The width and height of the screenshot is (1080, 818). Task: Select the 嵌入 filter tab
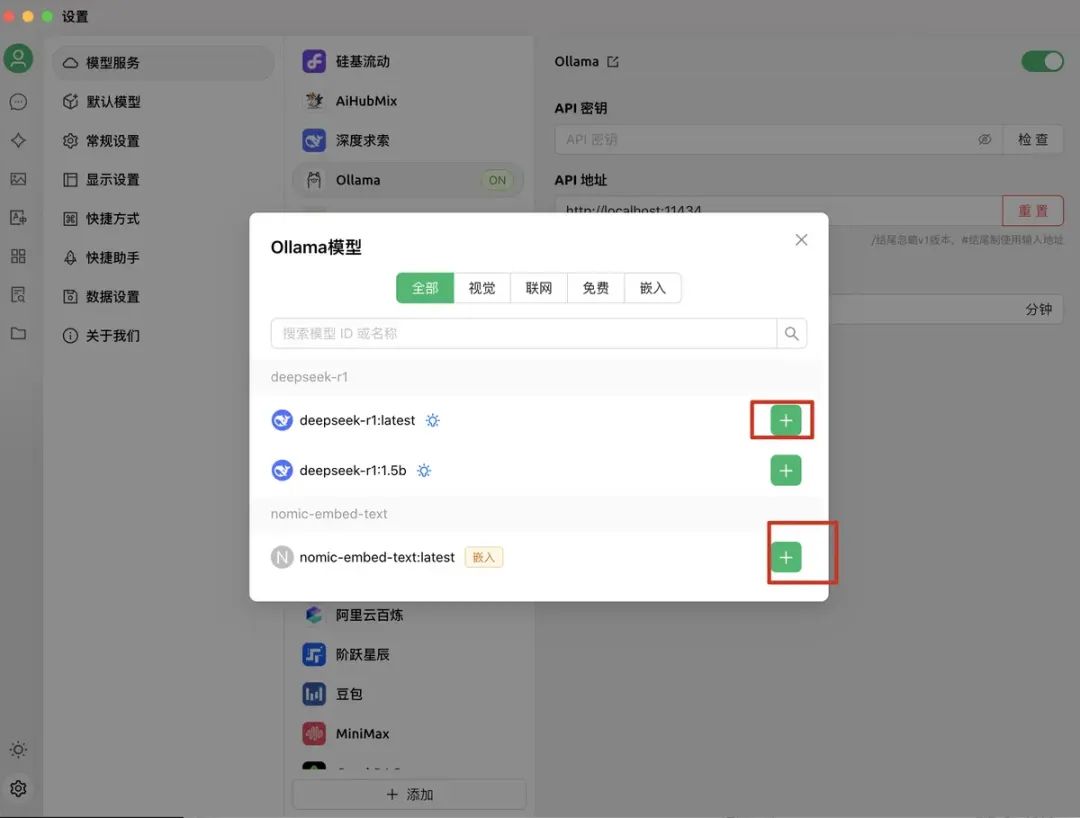[652, 288]
